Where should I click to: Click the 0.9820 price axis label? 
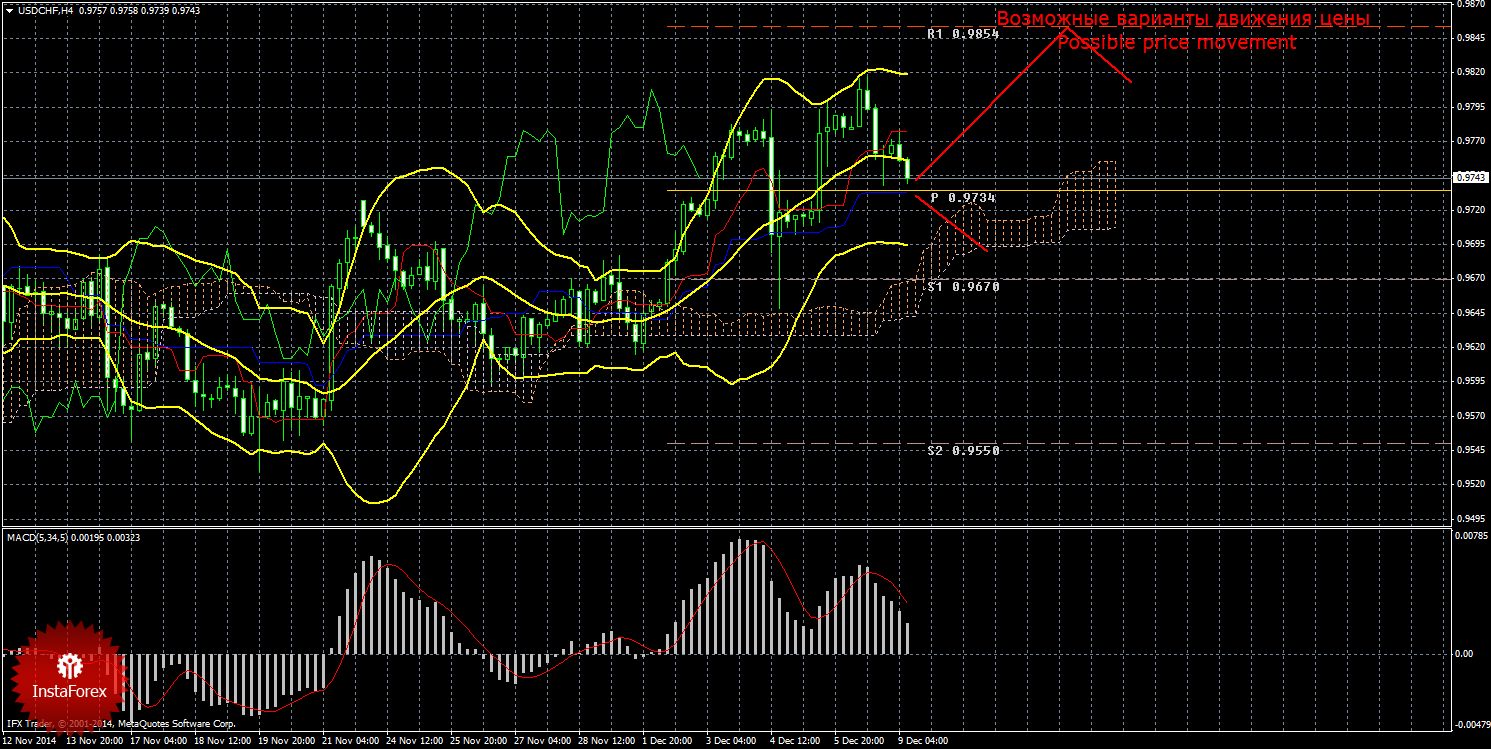1469,72
